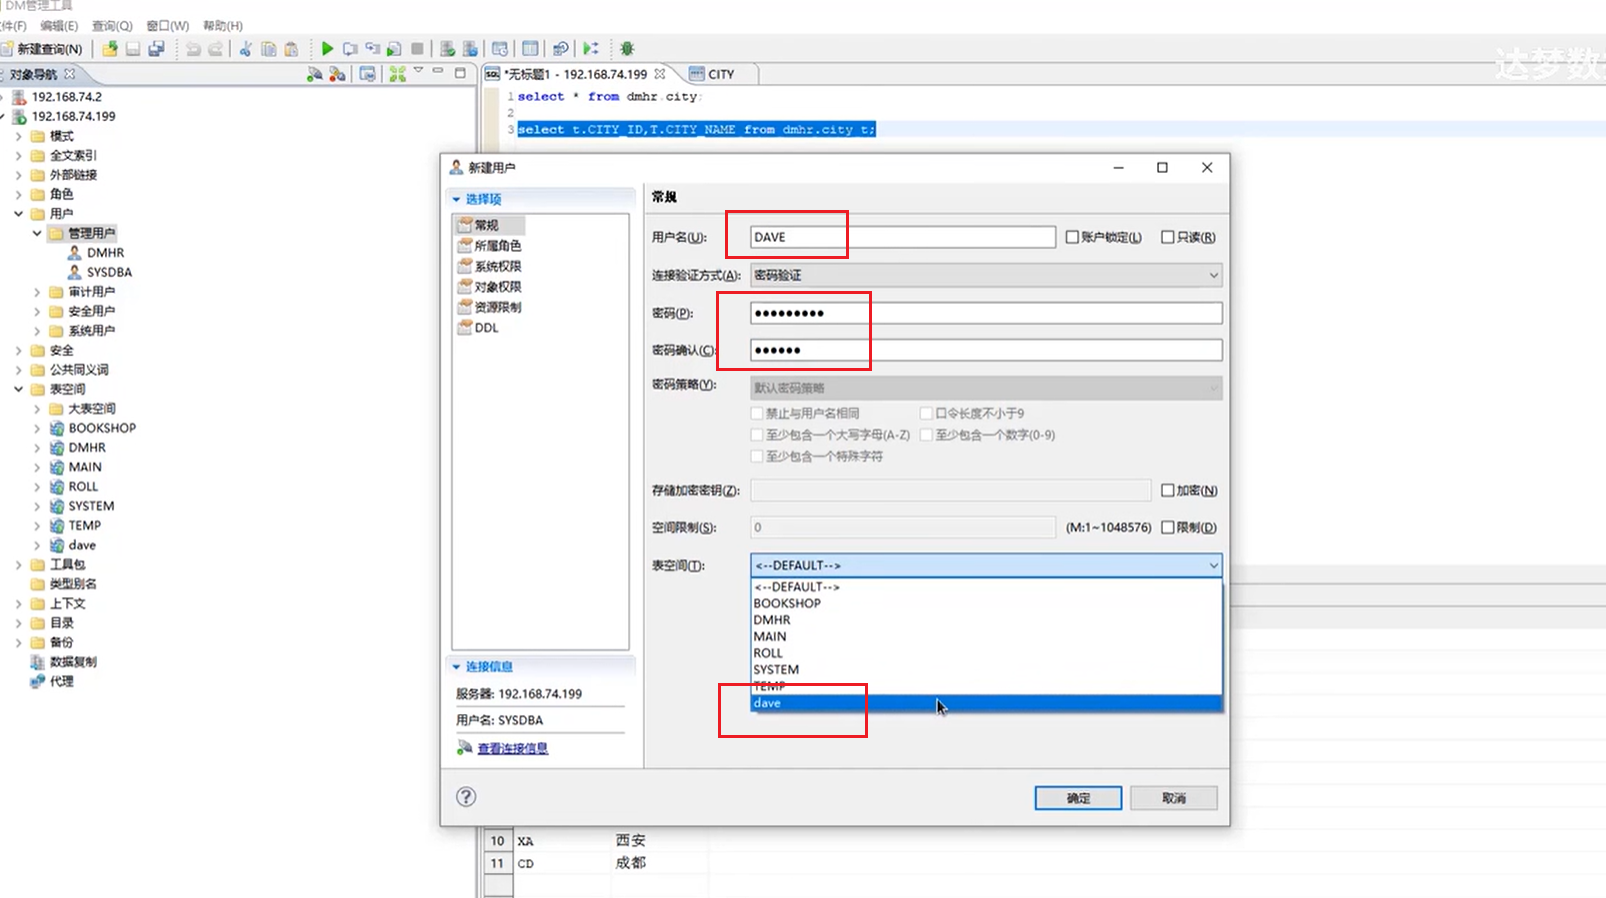Viewport: 1606px width, 898px height.
Task: Select DDL in dialog options
Action: coord(486,327)
